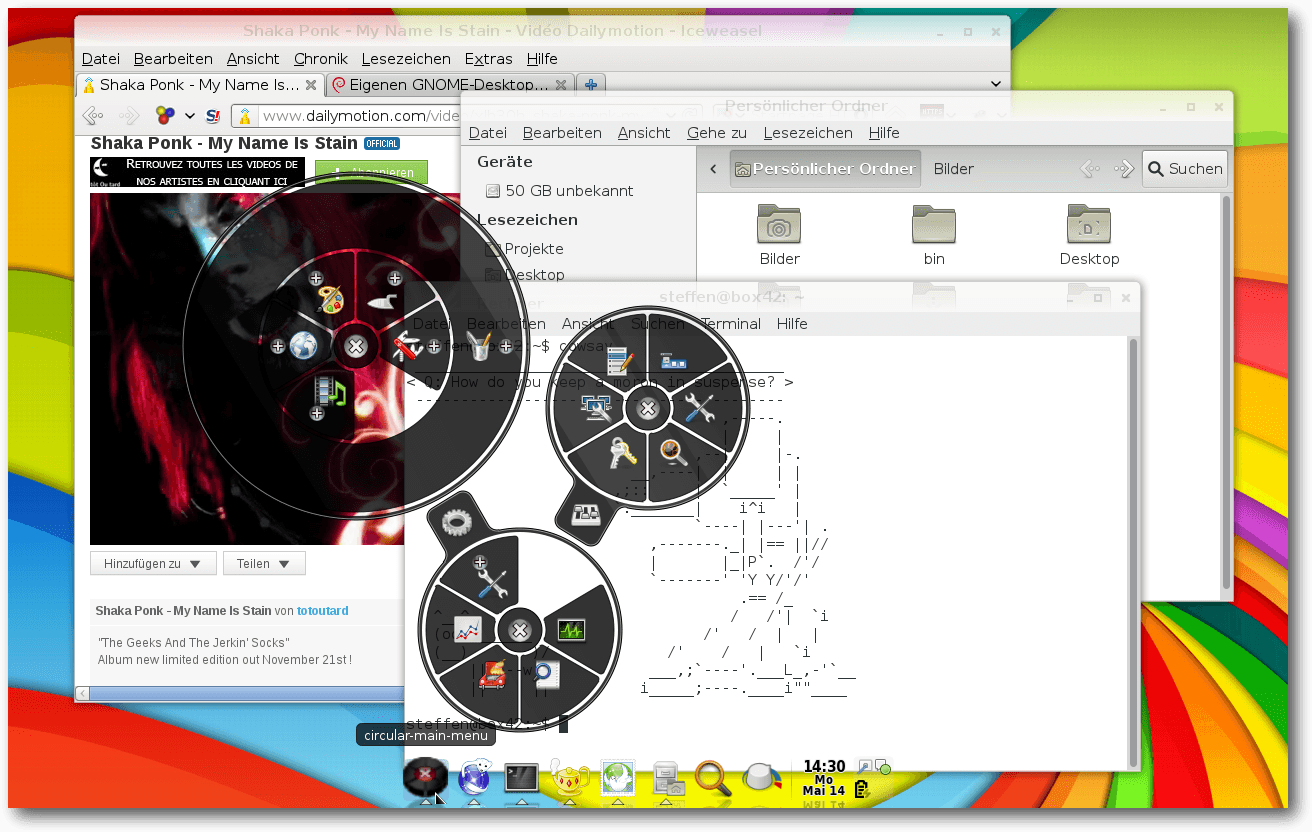Screen dimensions: 1312x832
Task: Close the upper right settings pie menu
Action: pyautogui.click(x=648, y=408)
